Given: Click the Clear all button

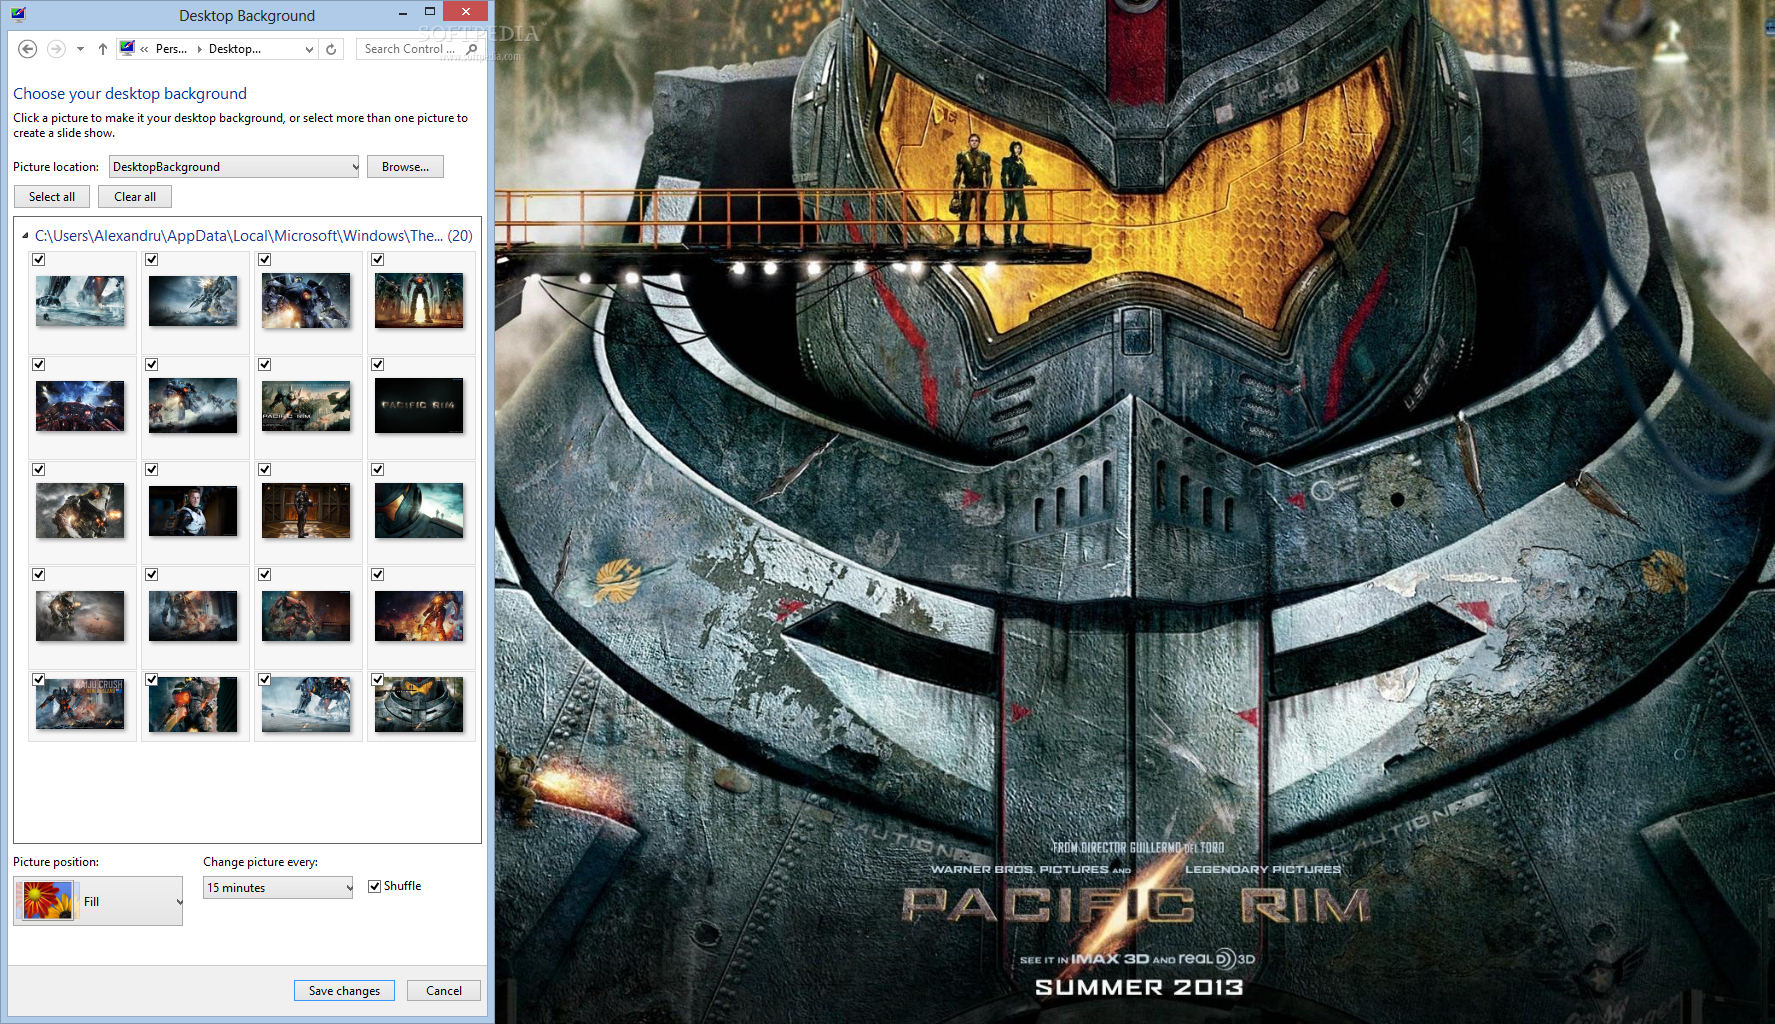Looking at the screenshot, I should 135,197.
